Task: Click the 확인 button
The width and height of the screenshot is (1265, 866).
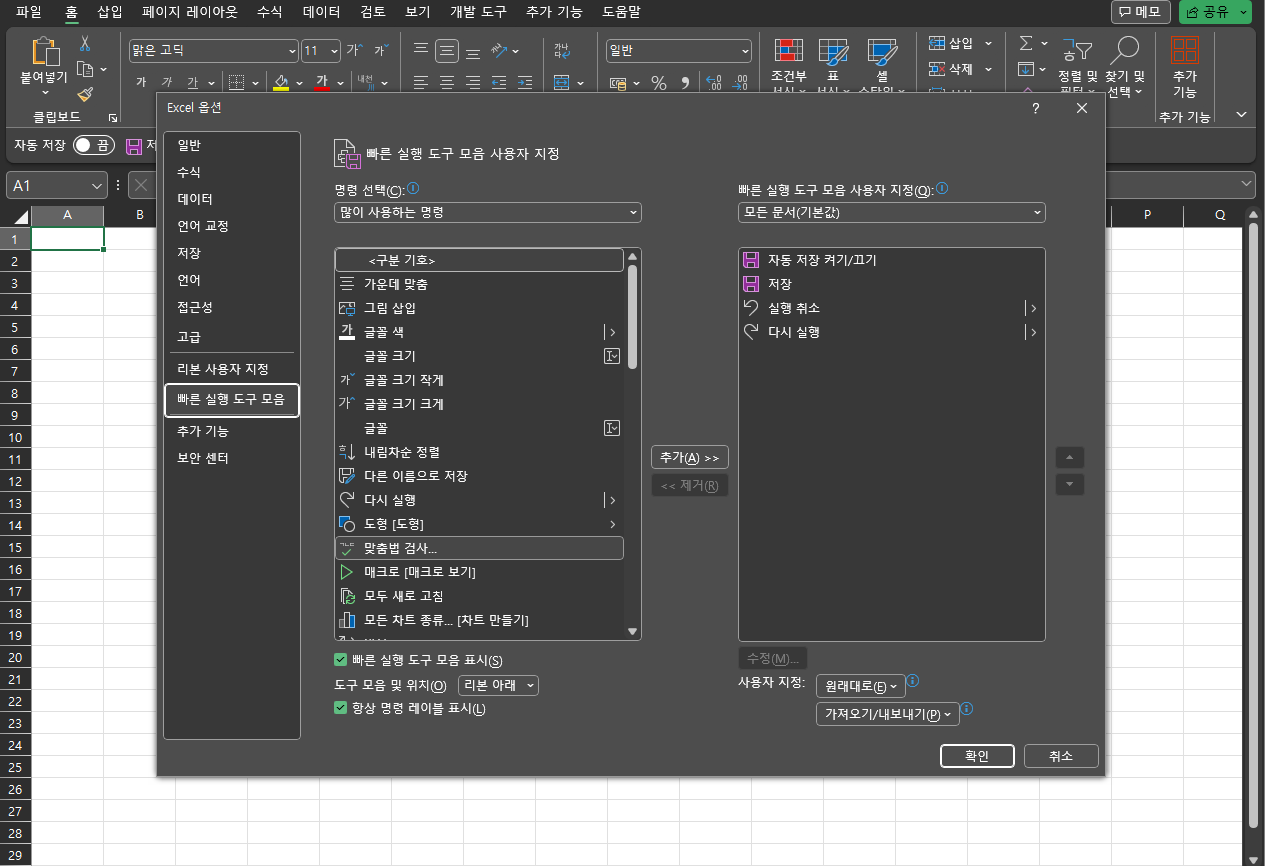Action: [x=977, y=756]
